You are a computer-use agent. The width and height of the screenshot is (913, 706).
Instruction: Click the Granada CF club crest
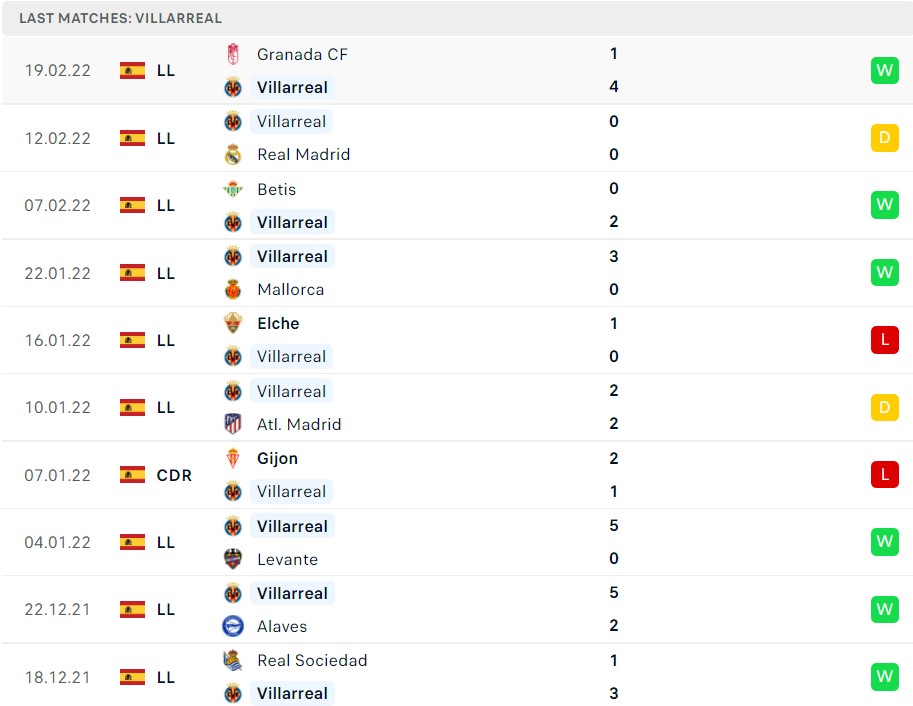232,54
